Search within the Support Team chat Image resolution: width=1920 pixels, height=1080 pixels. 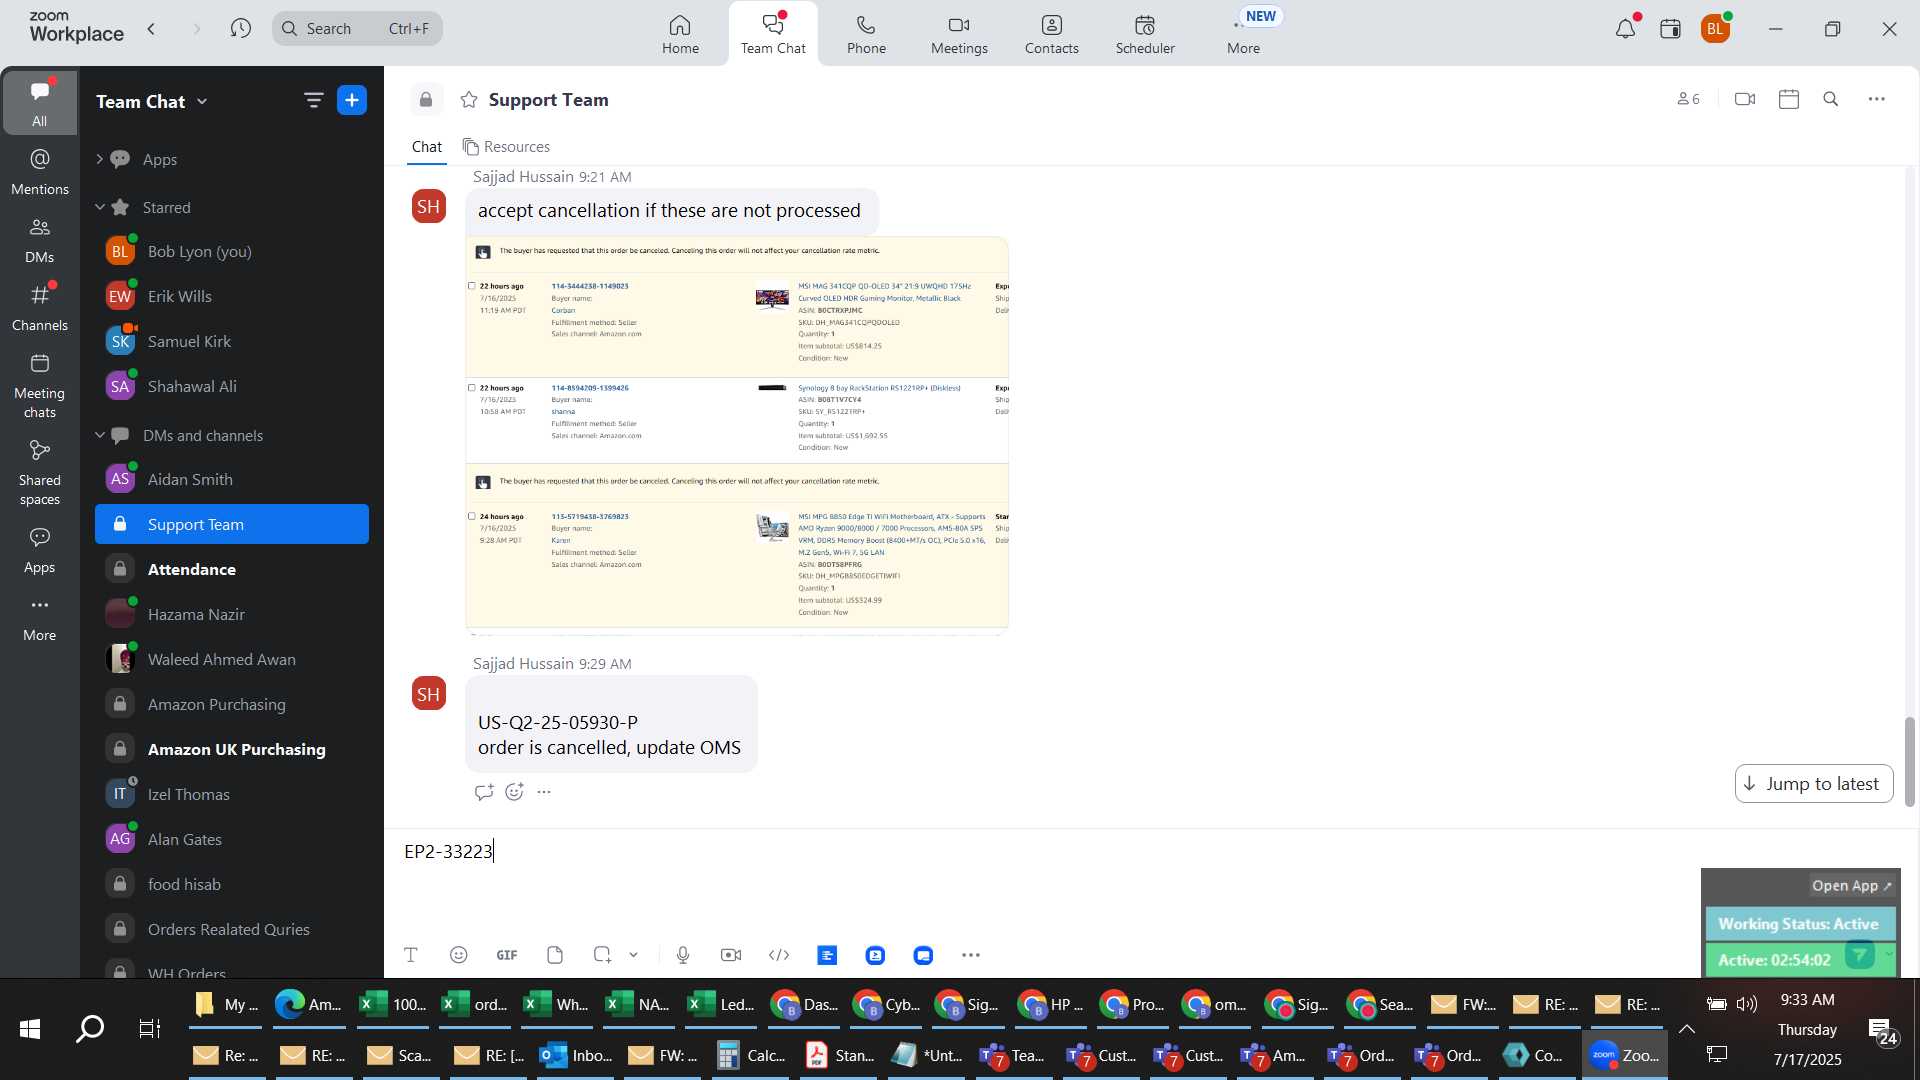(x=1831, y=99)
